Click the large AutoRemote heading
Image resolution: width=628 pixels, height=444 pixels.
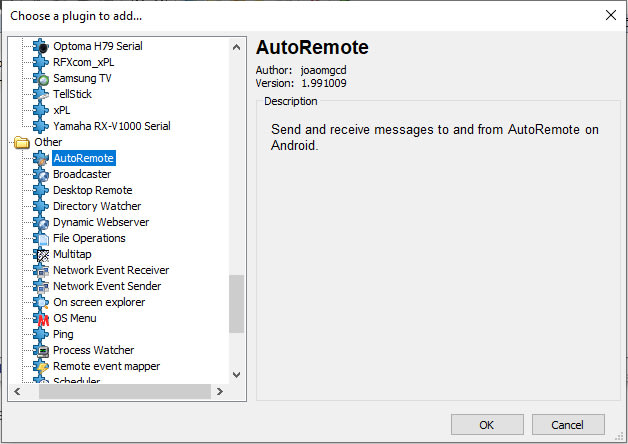[312, 47]
